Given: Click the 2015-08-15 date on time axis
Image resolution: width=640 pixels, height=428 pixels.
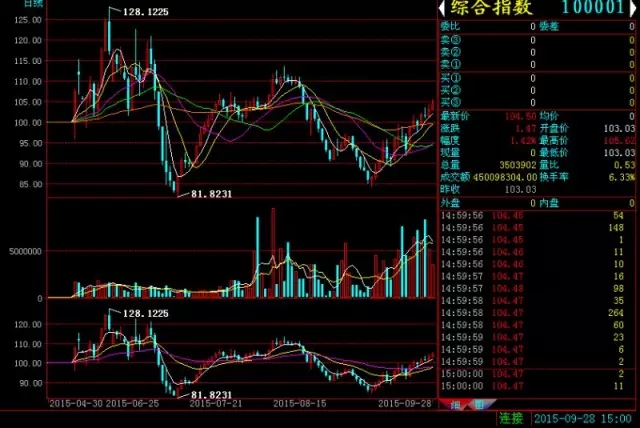Looking at the screenshot, I should click(299, 404).
